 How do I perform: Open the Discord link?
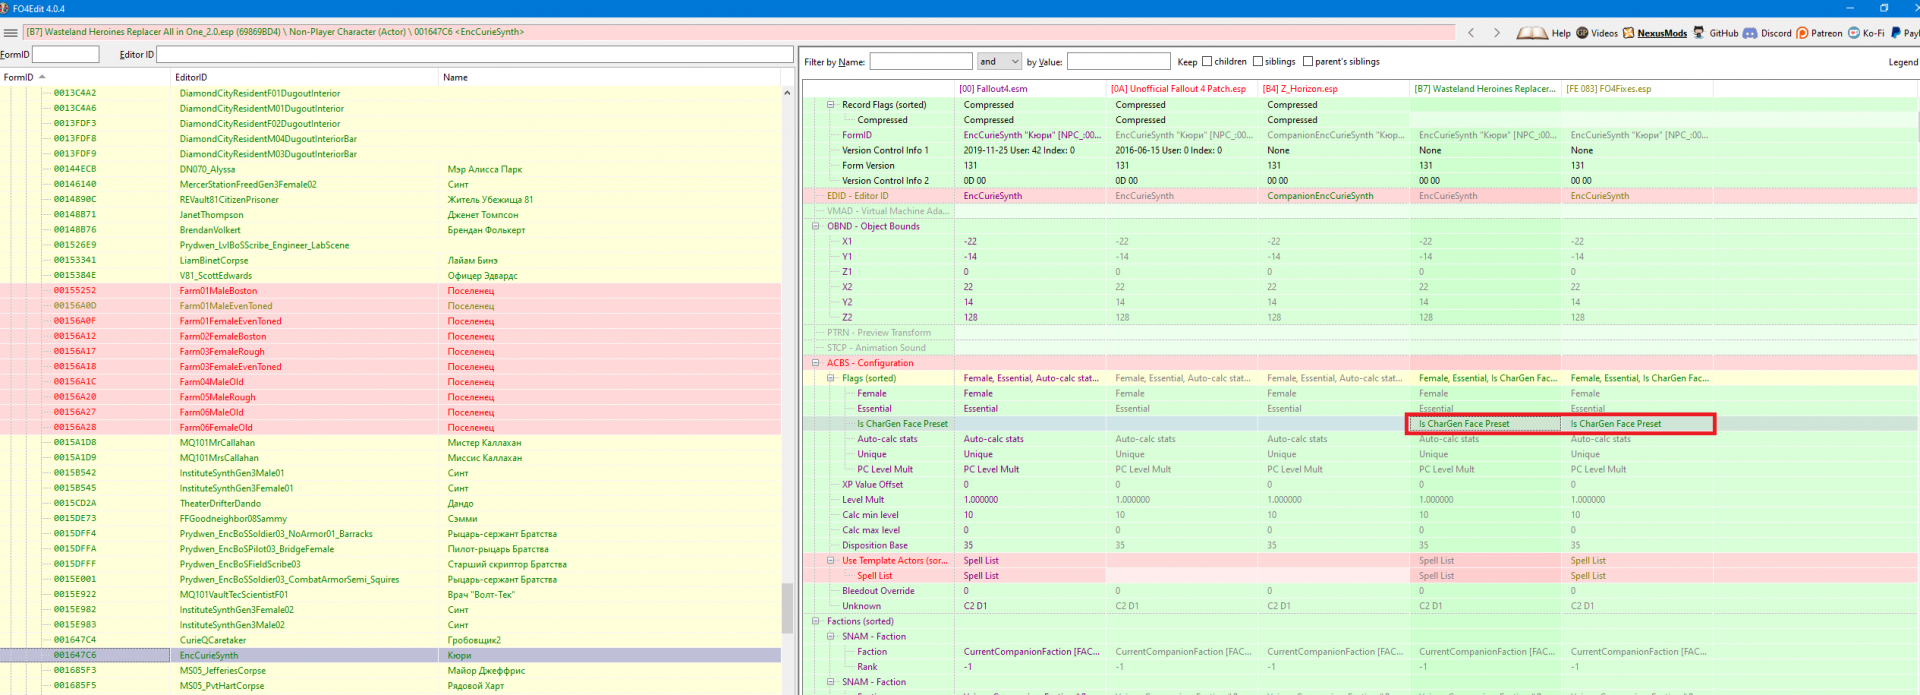pos(1750,33)
